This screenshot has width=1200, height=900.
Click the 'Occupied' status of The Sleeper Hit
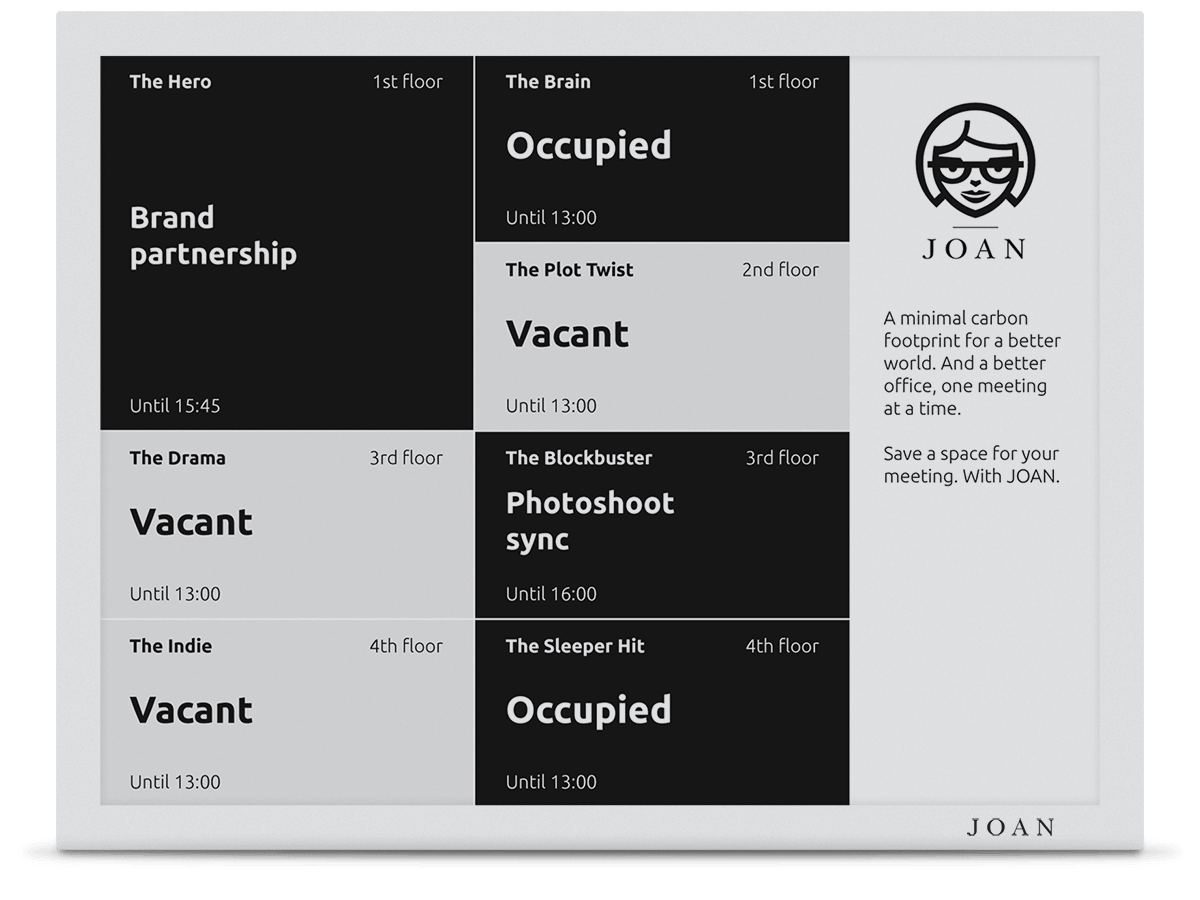588,711
